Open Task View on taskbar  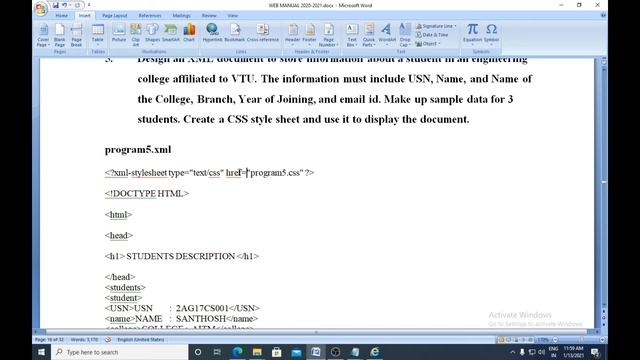point(217,352)
